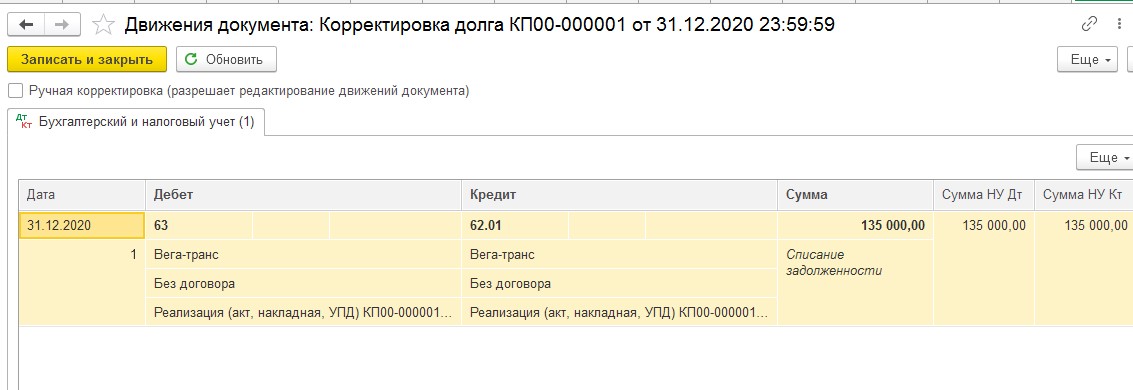Enable the Ручная корректировка checkbox
Screen dimensions: 1133x390
click(14, 91)
